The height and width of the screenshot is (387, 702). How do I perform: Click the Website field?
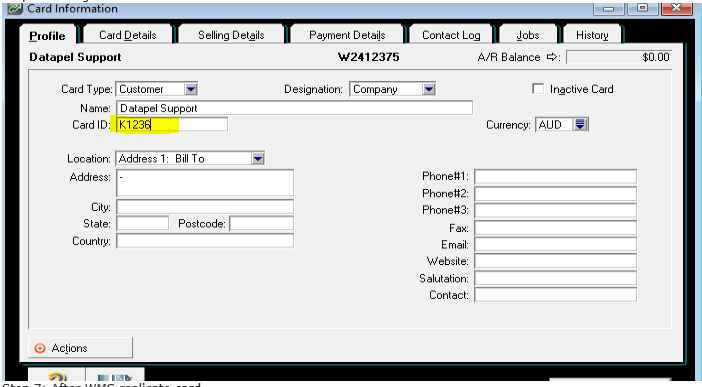pyautogui.click(x=556, y=261)
